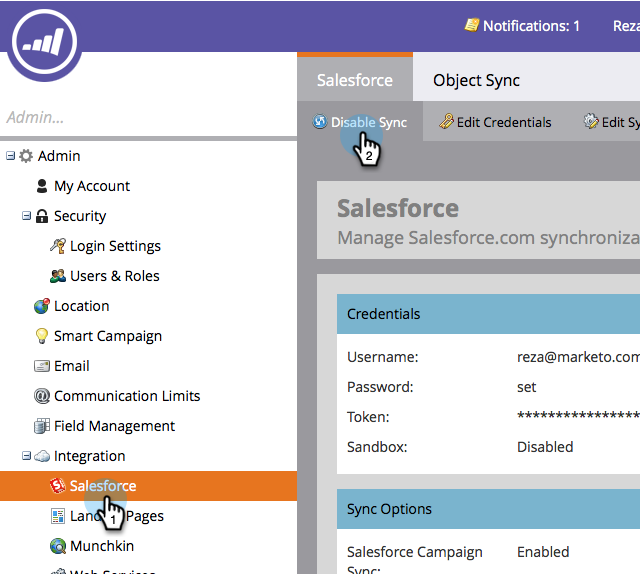Collapse the Admin tree node
The width and height of the screenshot is (641, 574).
(11, 156)
